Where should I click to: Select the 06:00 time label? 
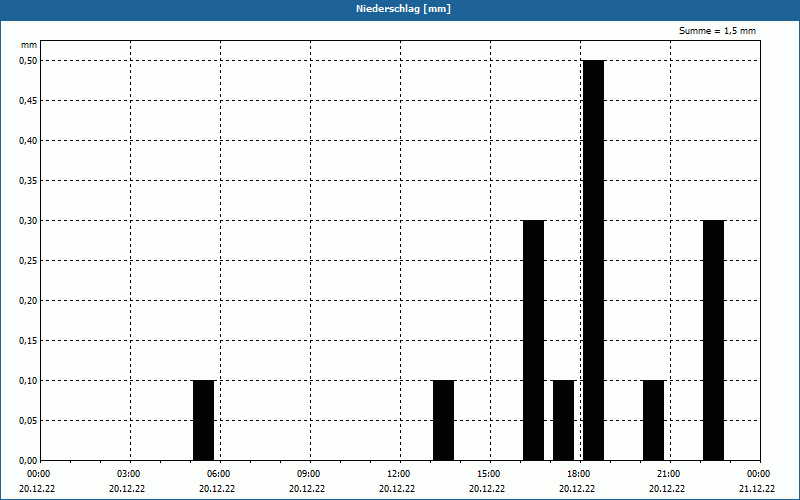click(219, 474)
